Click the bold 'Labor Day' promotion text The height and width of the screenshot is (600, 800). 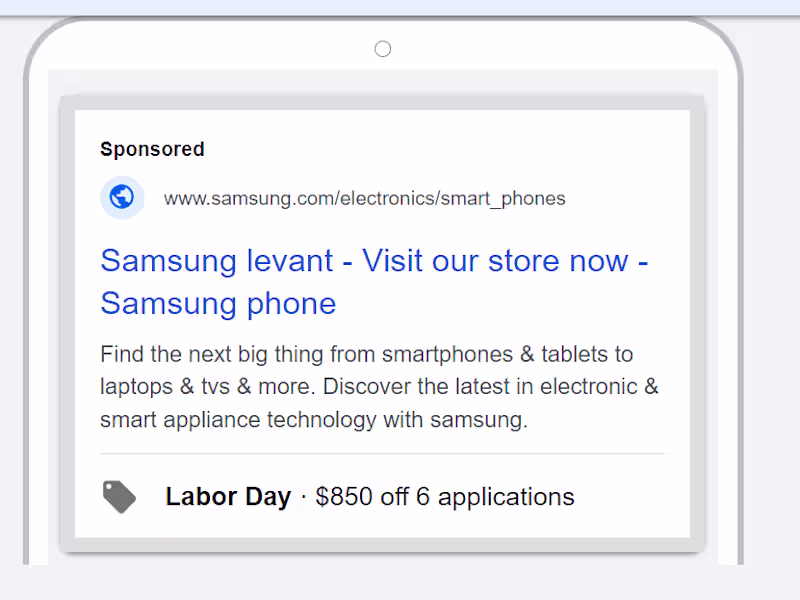tap(228, 496)
